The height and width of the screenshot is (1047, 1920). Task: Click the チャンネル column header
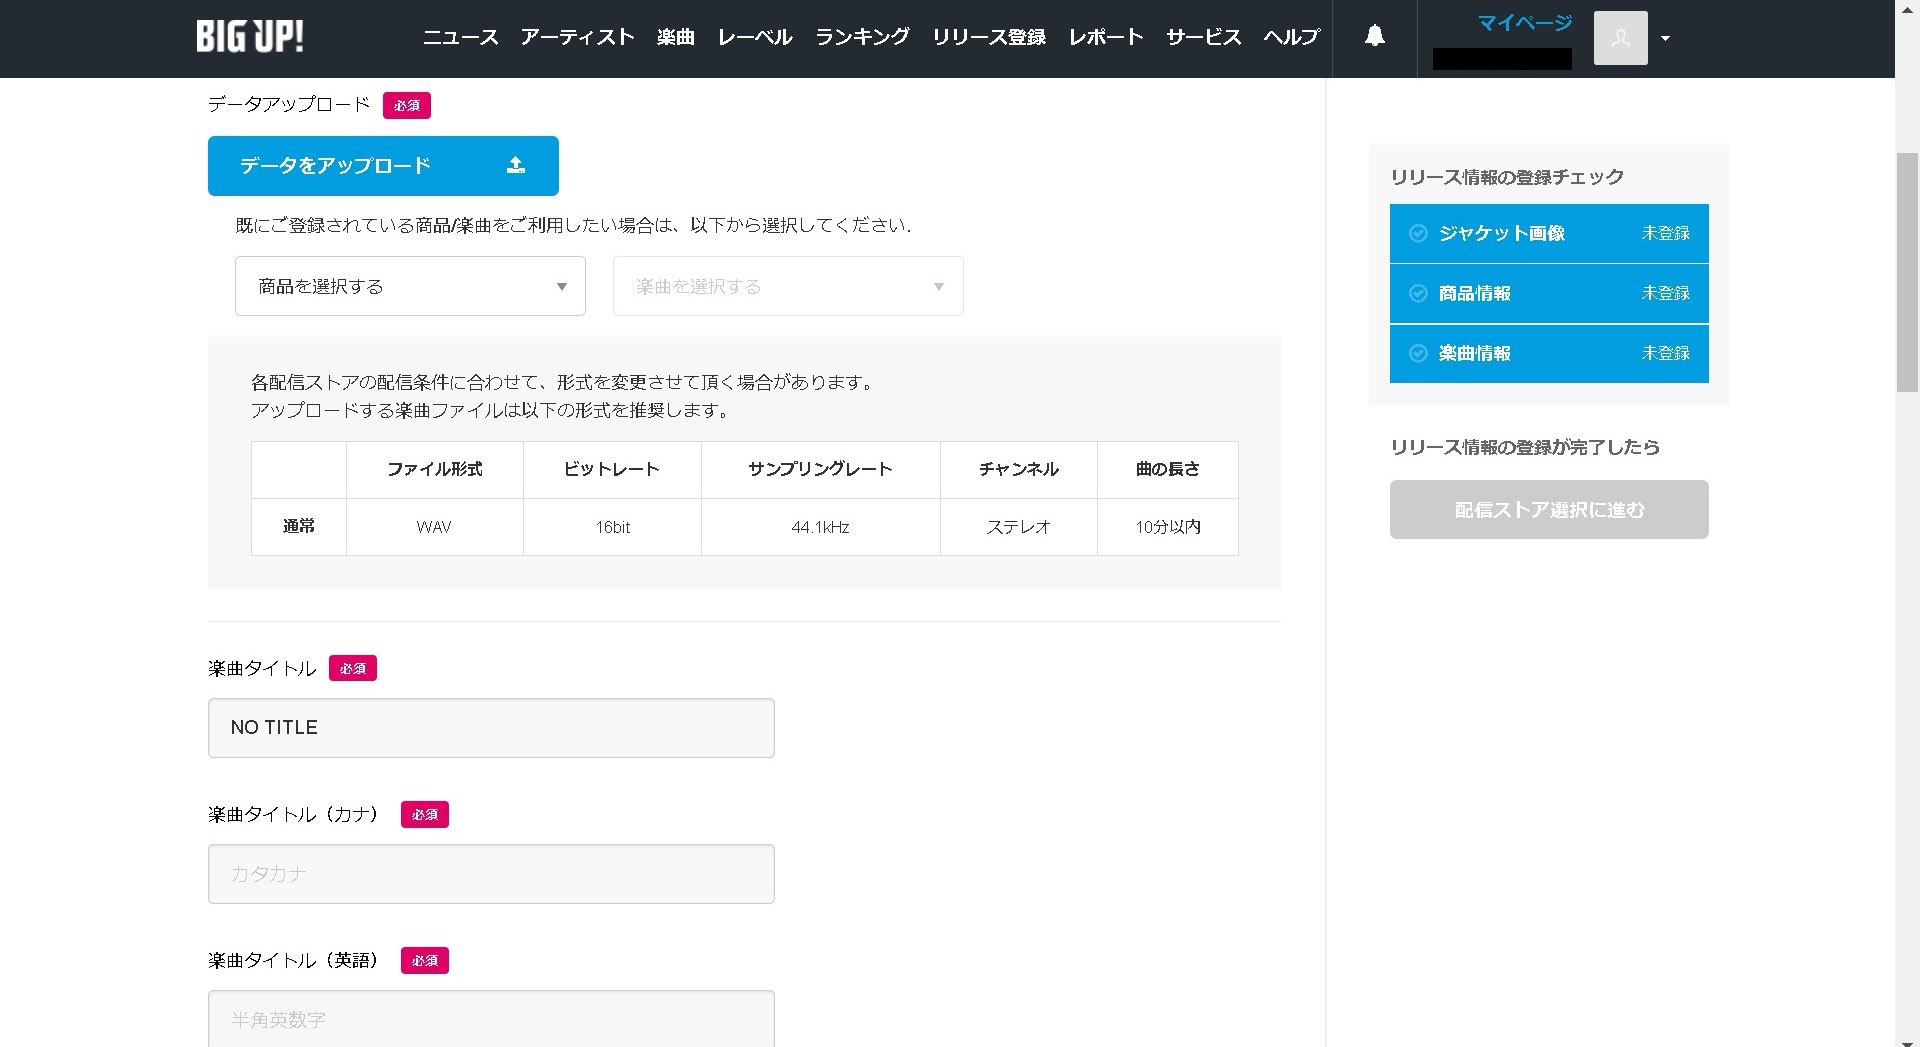coord(1018,469)
